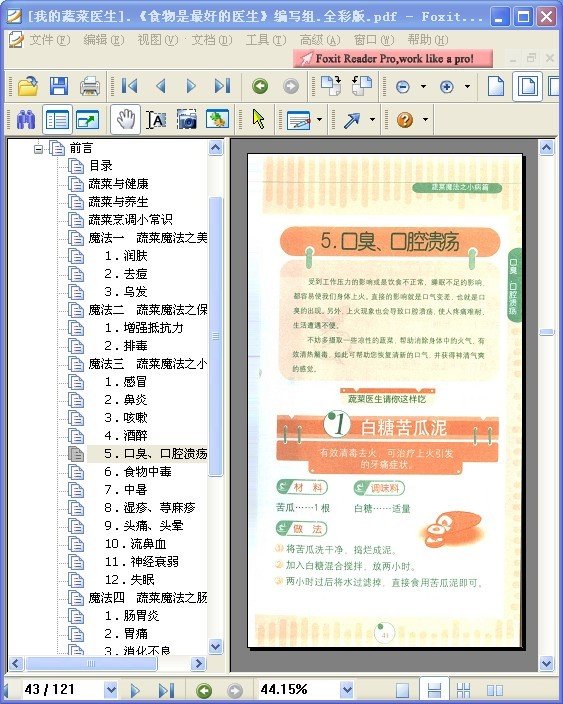Open the Typewriter tool dropdown arrow

pos(320,120)
